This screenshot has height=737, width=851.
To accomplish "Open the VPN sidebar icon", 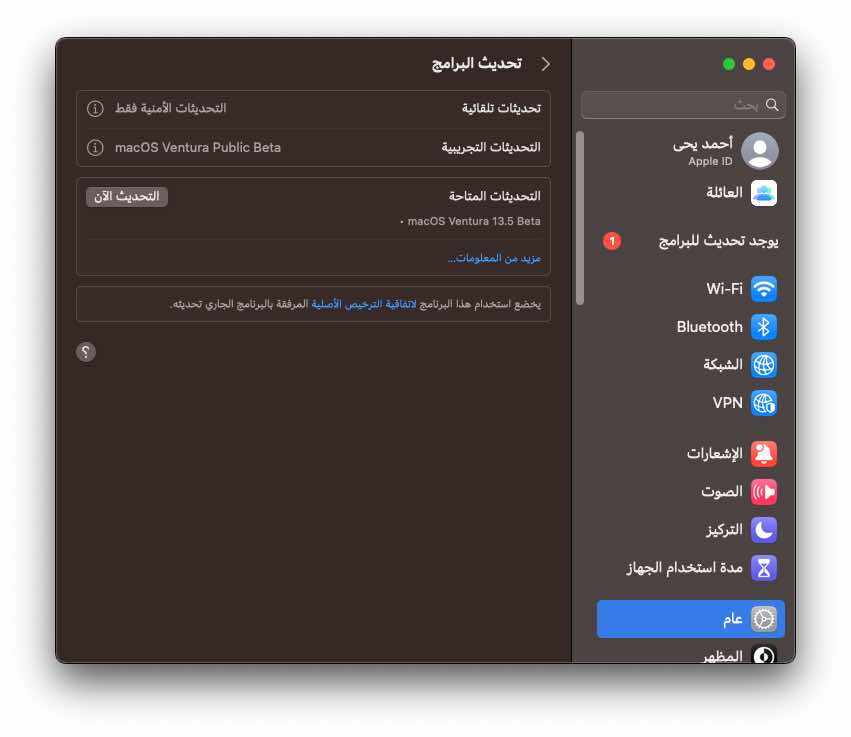I will [763, 403].
